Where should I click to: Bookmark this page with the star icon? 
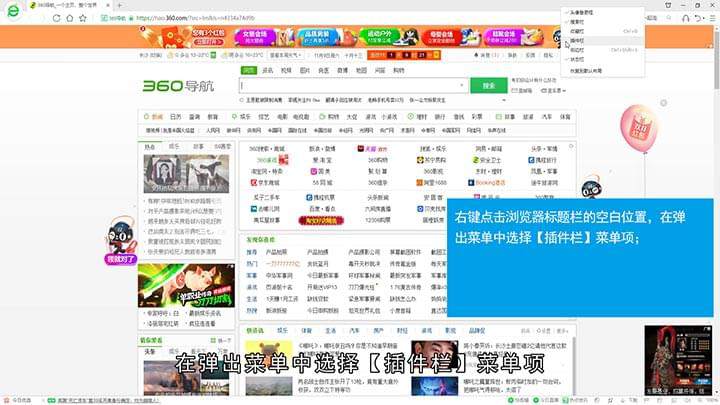point(83,18)
